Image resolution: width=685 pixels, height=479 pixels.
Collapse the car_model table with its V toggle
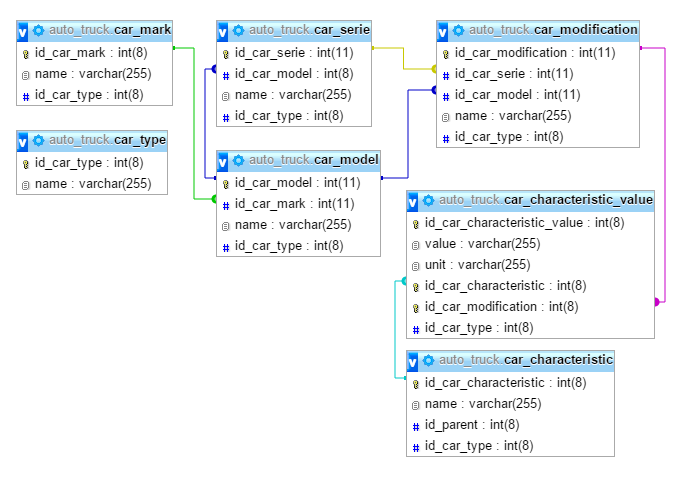click(x=222, y=162)
